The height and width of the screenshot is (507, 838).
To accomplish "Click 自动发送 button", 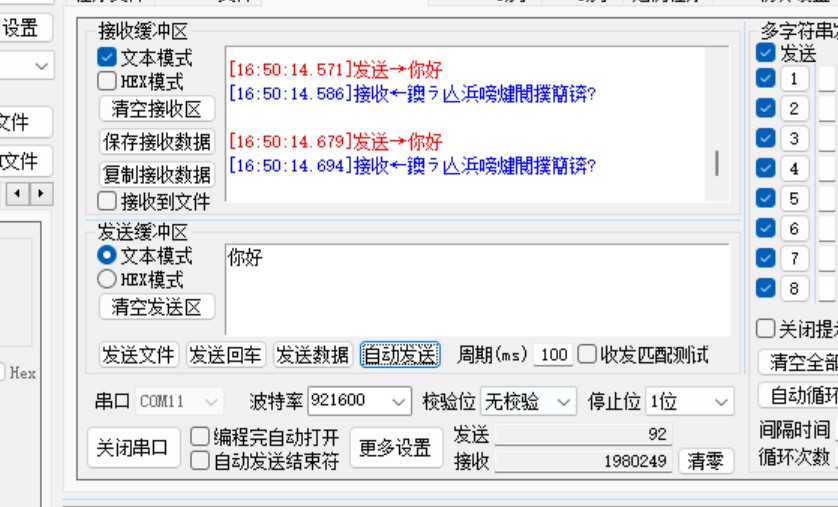I will (x=400, y=355).
